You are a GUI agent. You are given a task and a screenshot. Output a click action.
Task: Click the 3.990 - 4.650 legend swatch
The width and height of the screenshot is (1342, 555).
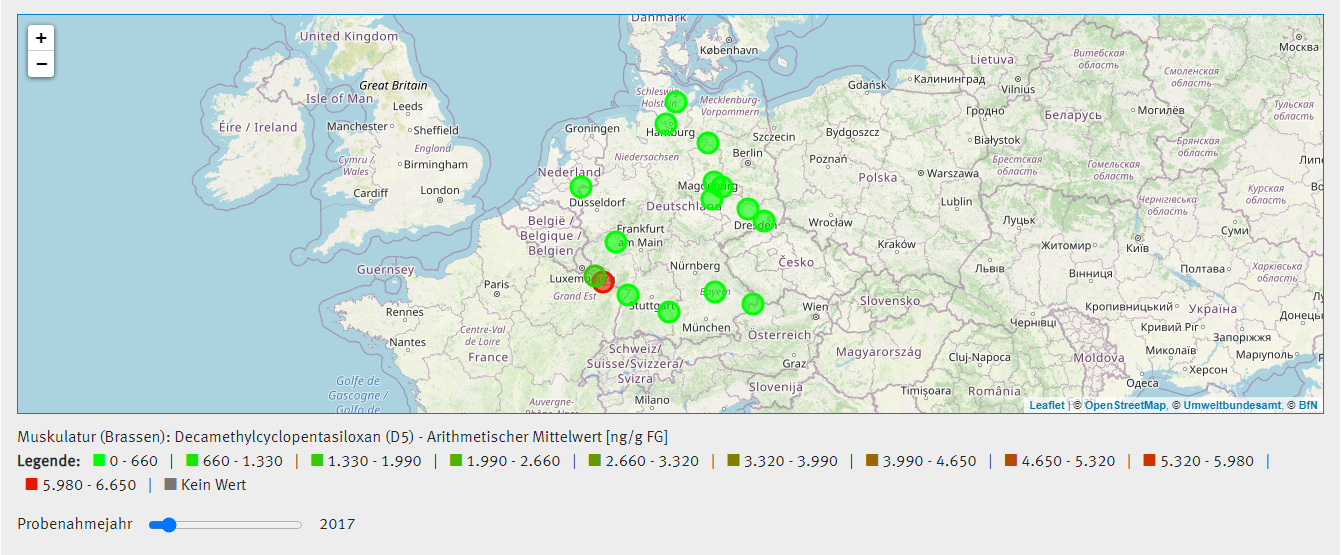point(872,461)
